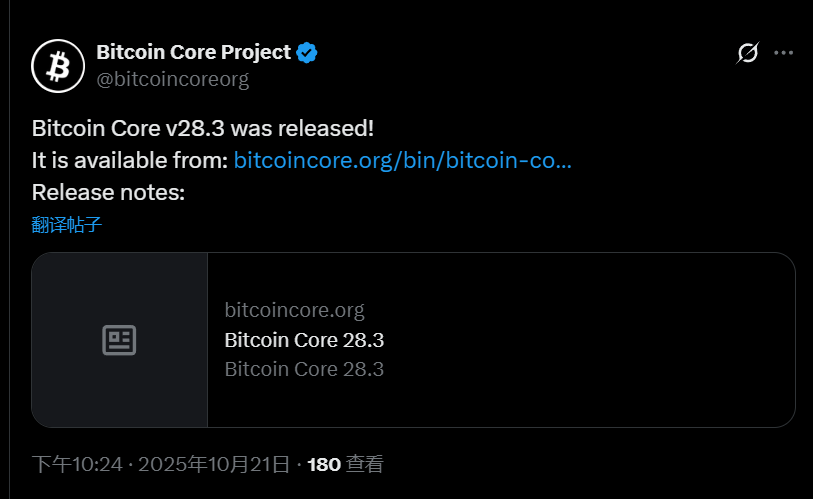Click the "Release notes:" text line
This screenshot has width=813, height=499.
point(108,192)
